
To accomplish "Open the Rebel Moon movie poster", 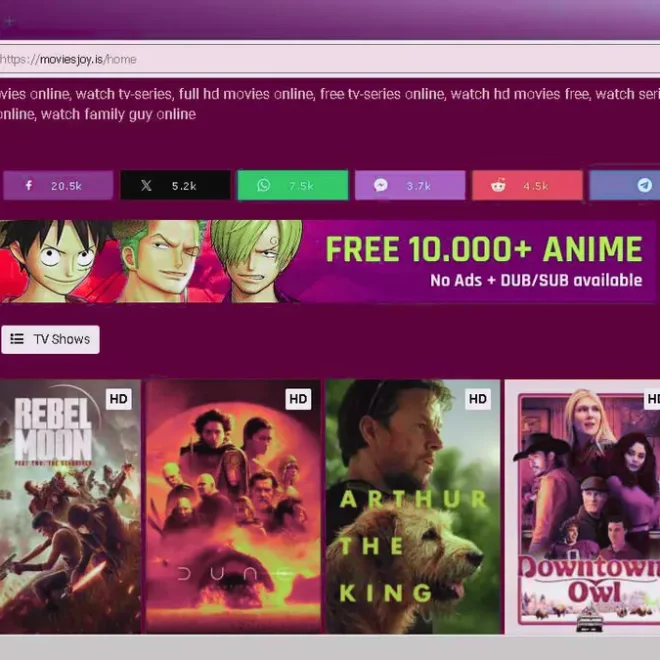I will pyautogui.click(x=70, y=506).
